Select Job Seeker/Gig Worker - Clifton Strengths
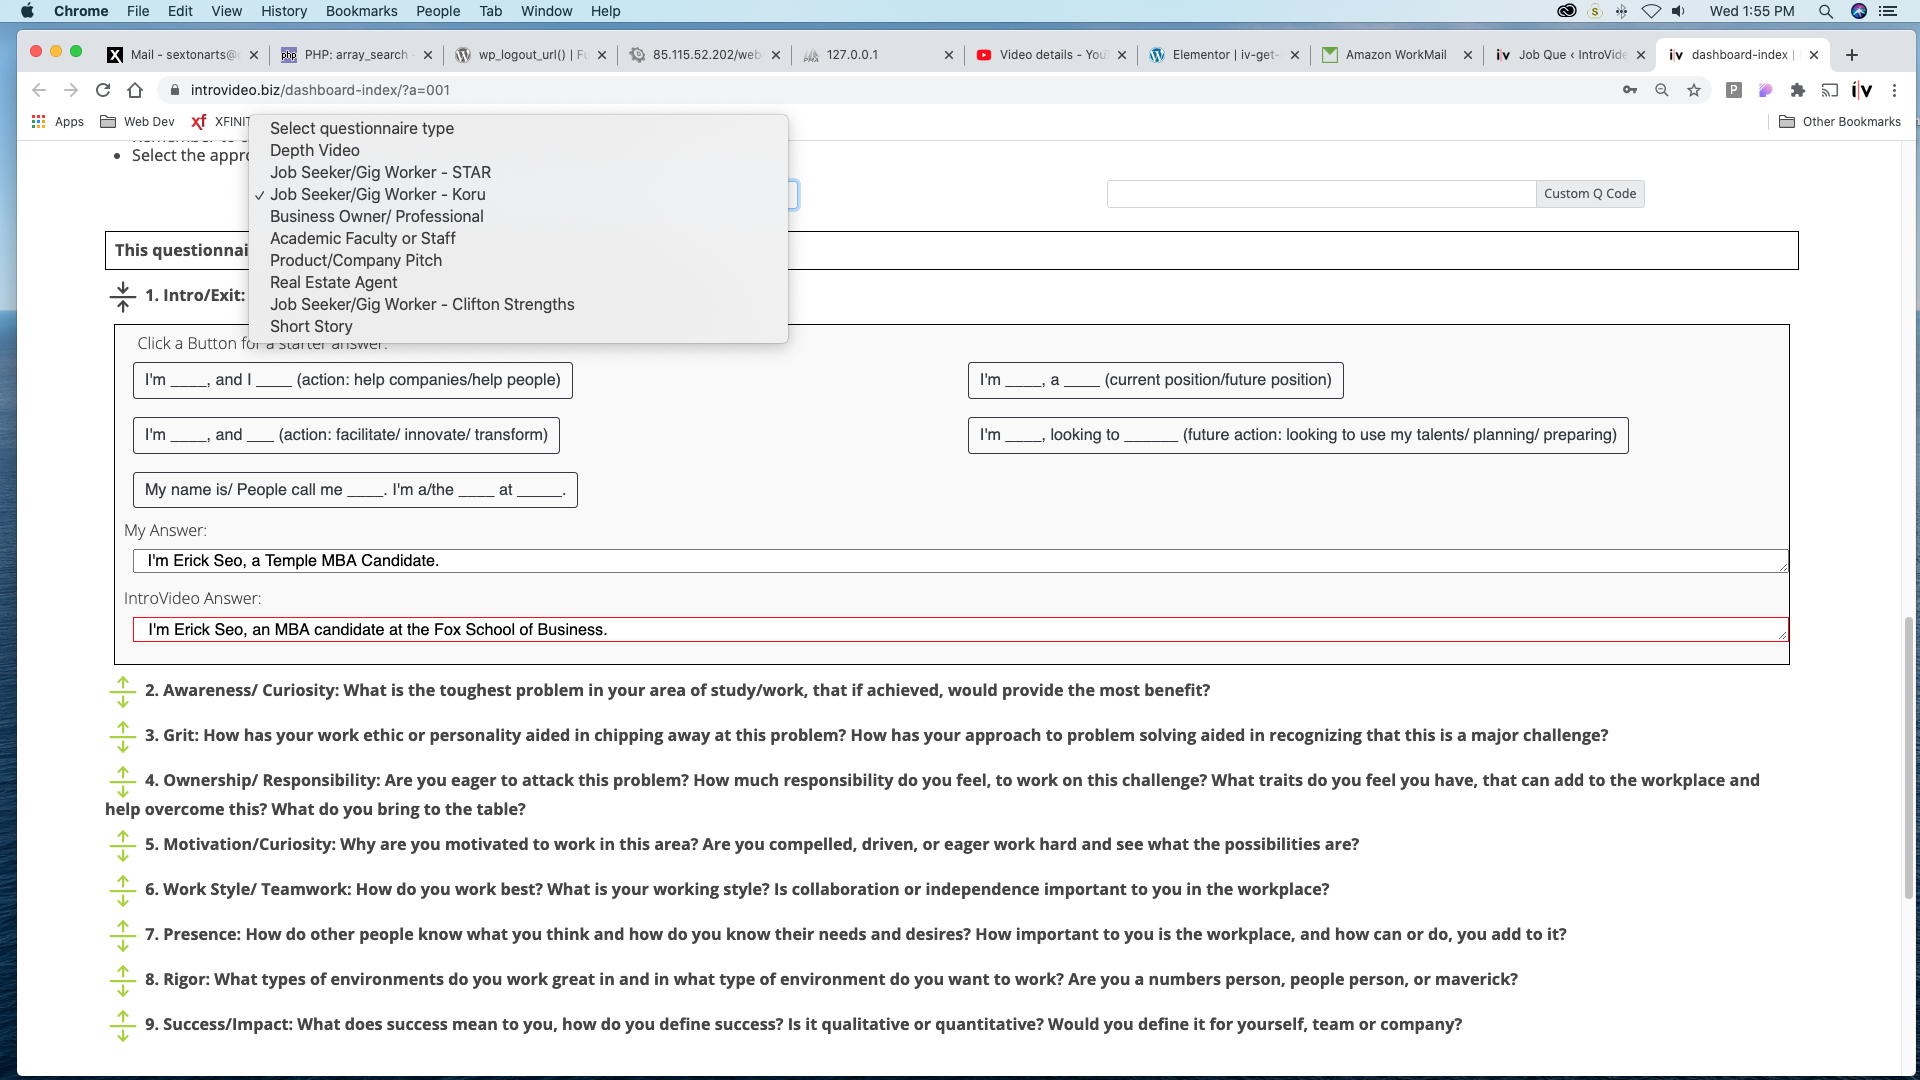Viewport: 1920px width, 1080px height. (x=518, y=304)
